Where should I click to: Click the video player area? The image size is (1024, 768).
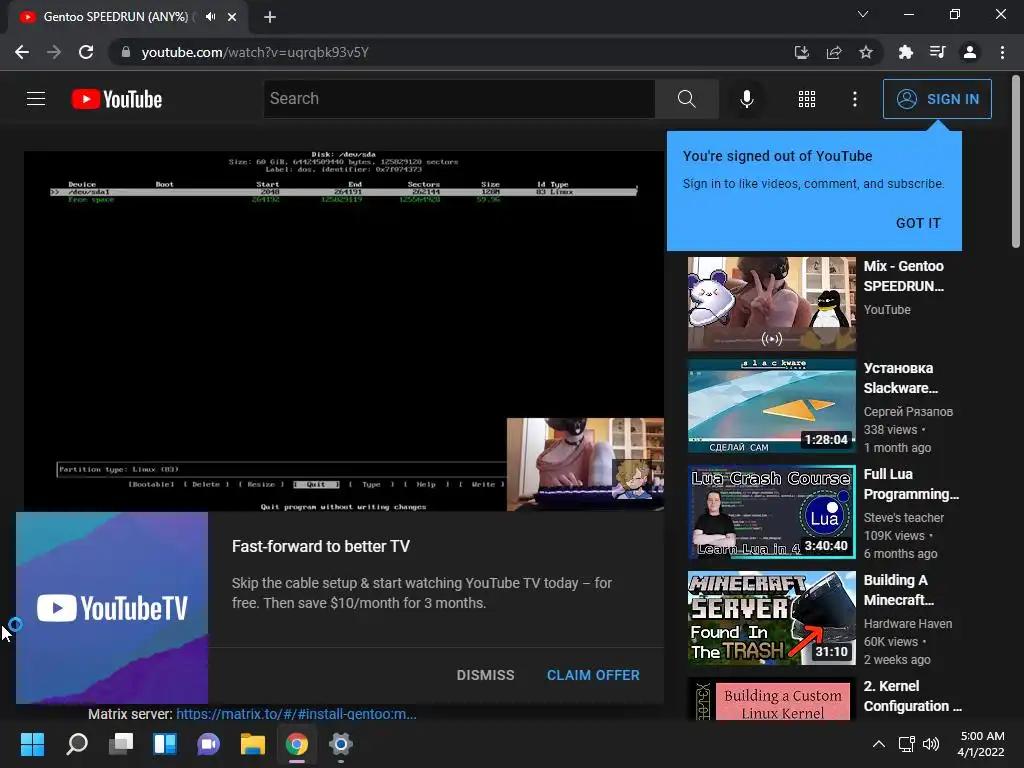[344, 331]
